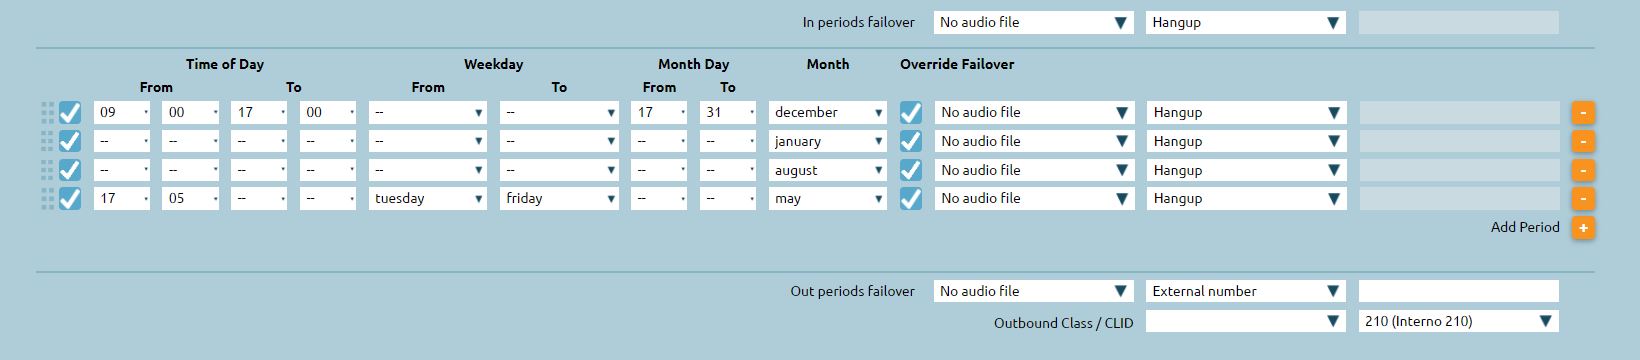Open weekday From dropdown set to tuesday
Screen dimensions: 1640x360
coord(428,198)
